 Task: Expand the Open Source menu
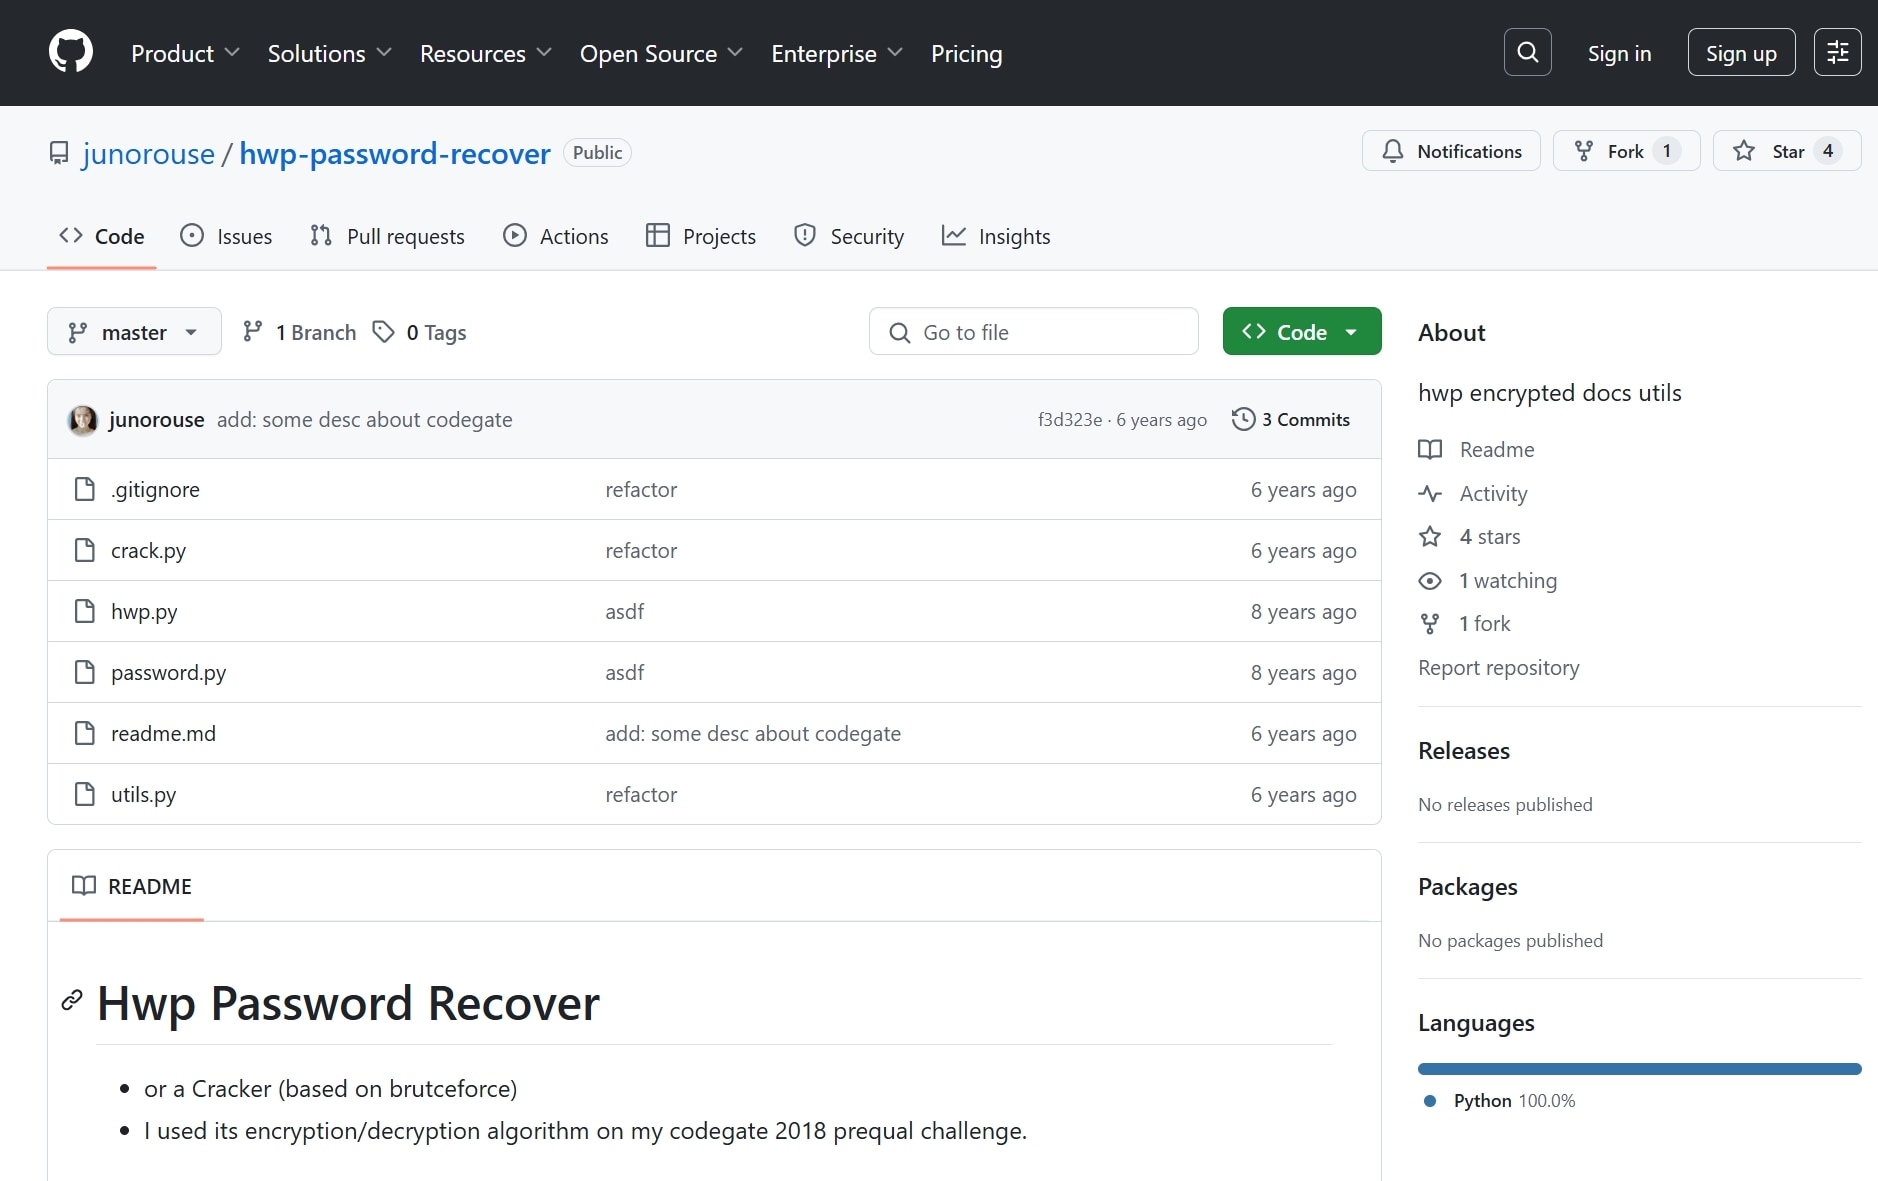tap(661, 53)
